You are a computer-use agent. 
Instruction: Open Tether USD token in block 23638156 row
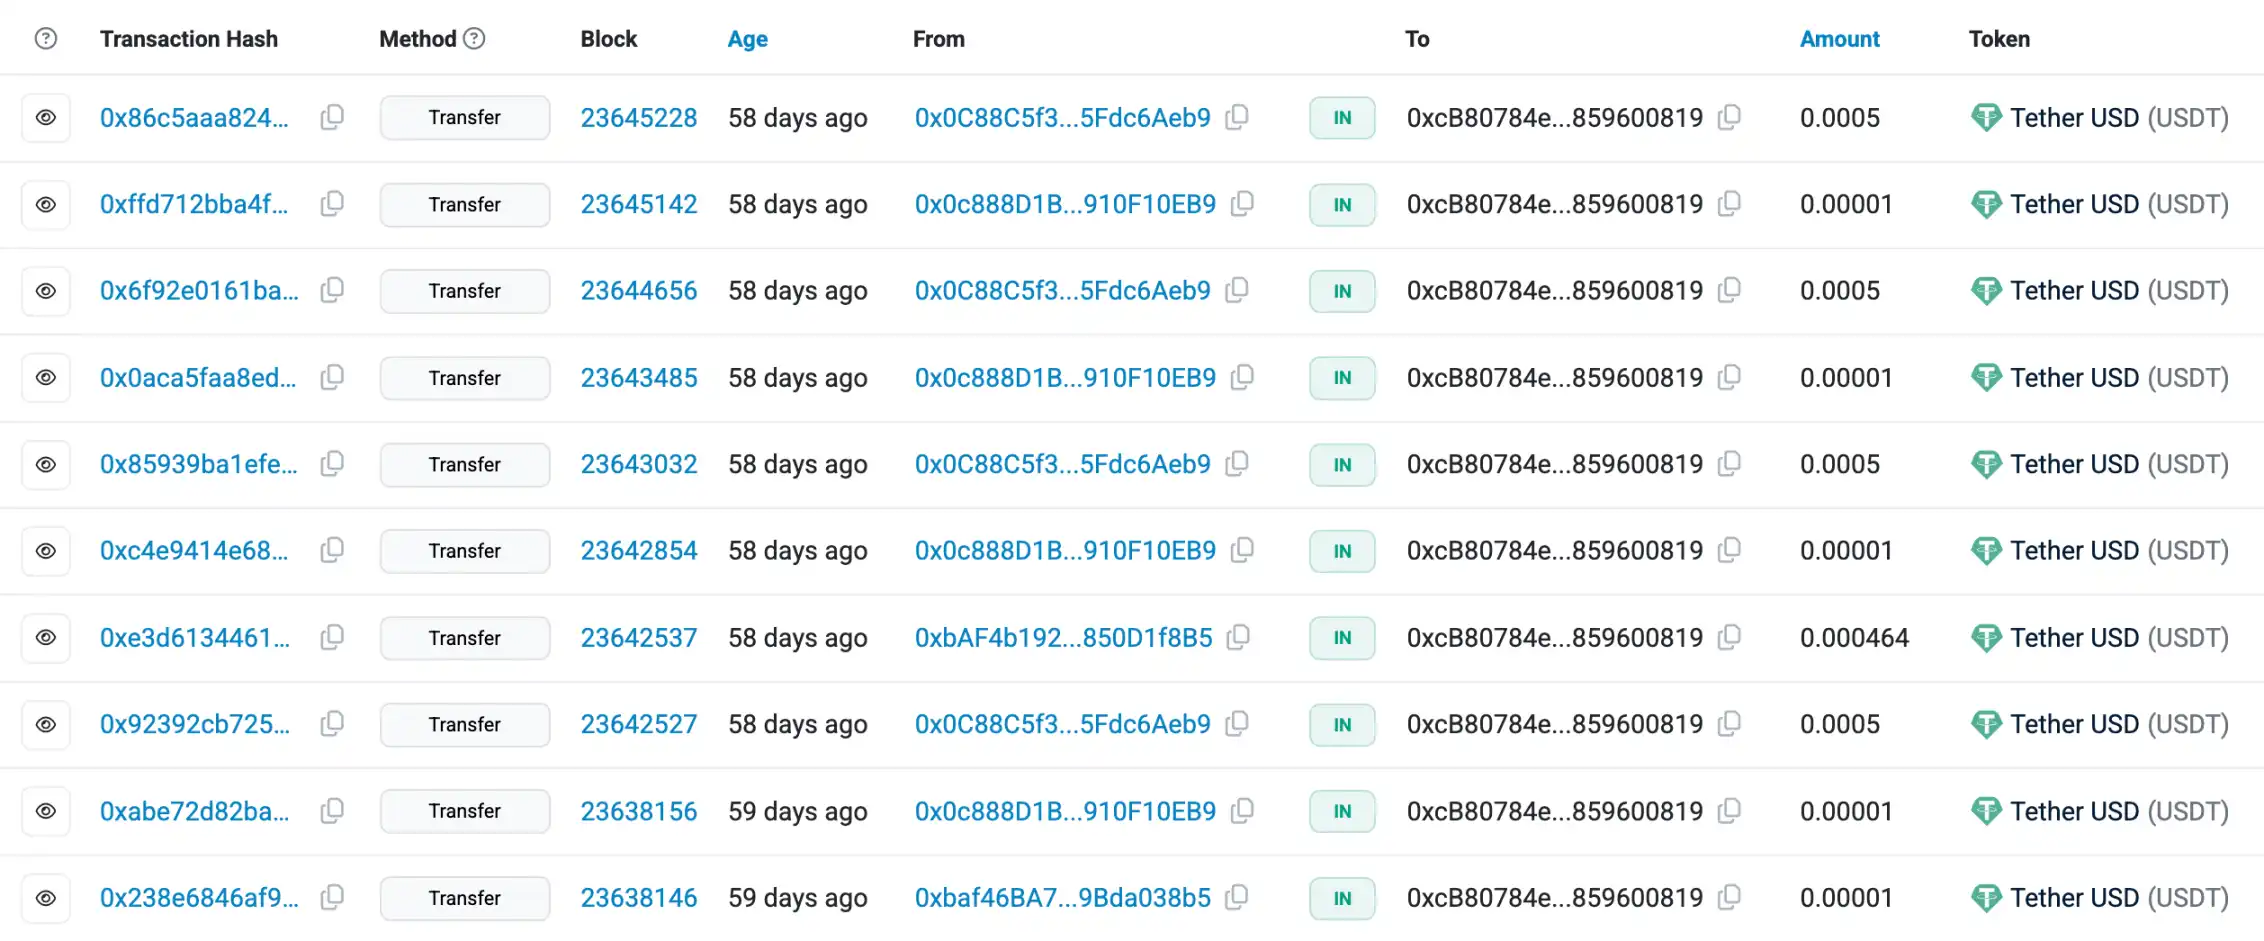(2118, 811)
